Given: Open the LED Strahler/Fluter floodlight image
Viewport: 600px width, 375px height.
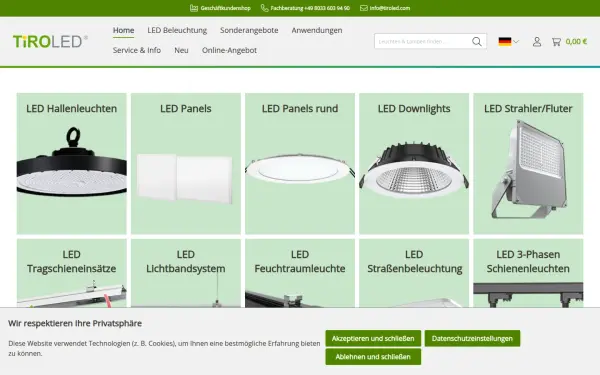Looking at the screenshot, I should coord(528,169).
